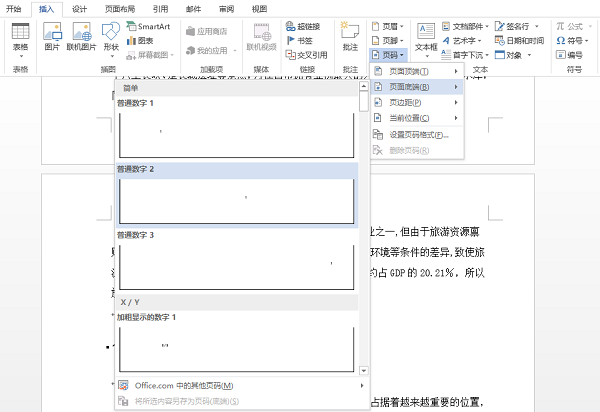Viewport: 600px width, 412px height.
Task: Insert a 文本框 text box
Action: click(x=426, y=41)
